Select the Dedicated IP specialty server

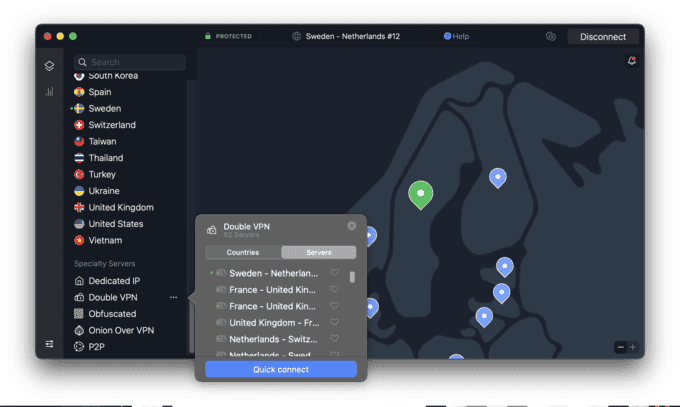[x=114, y=281]
